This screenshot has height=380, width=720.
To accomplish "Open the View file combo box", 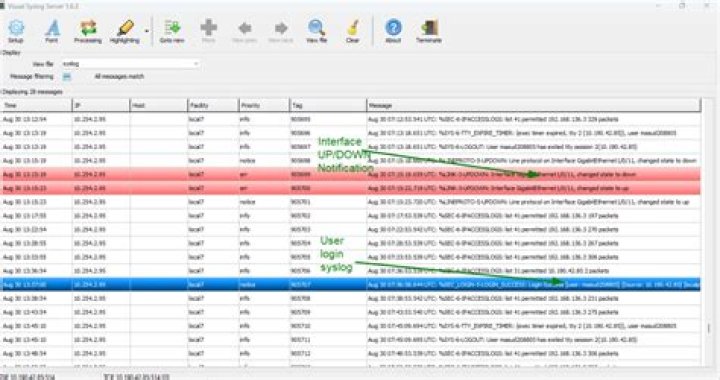I will pyautogui.click(x=130, y=64).
